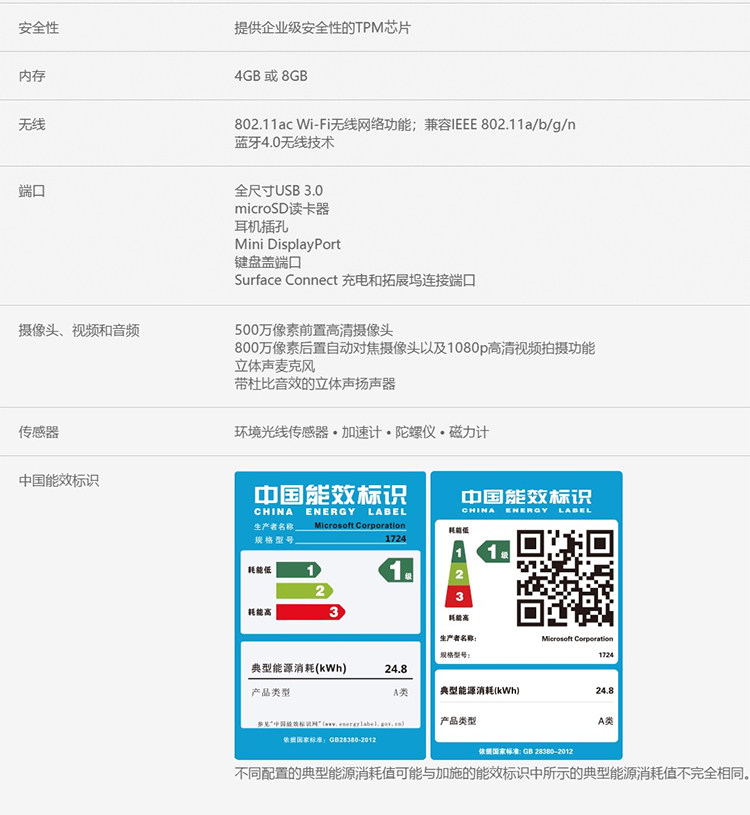The width and height of the screenshot is (750, 815).
Task: Click the 24.8 kWh value in left label
Action: [396, 668]
